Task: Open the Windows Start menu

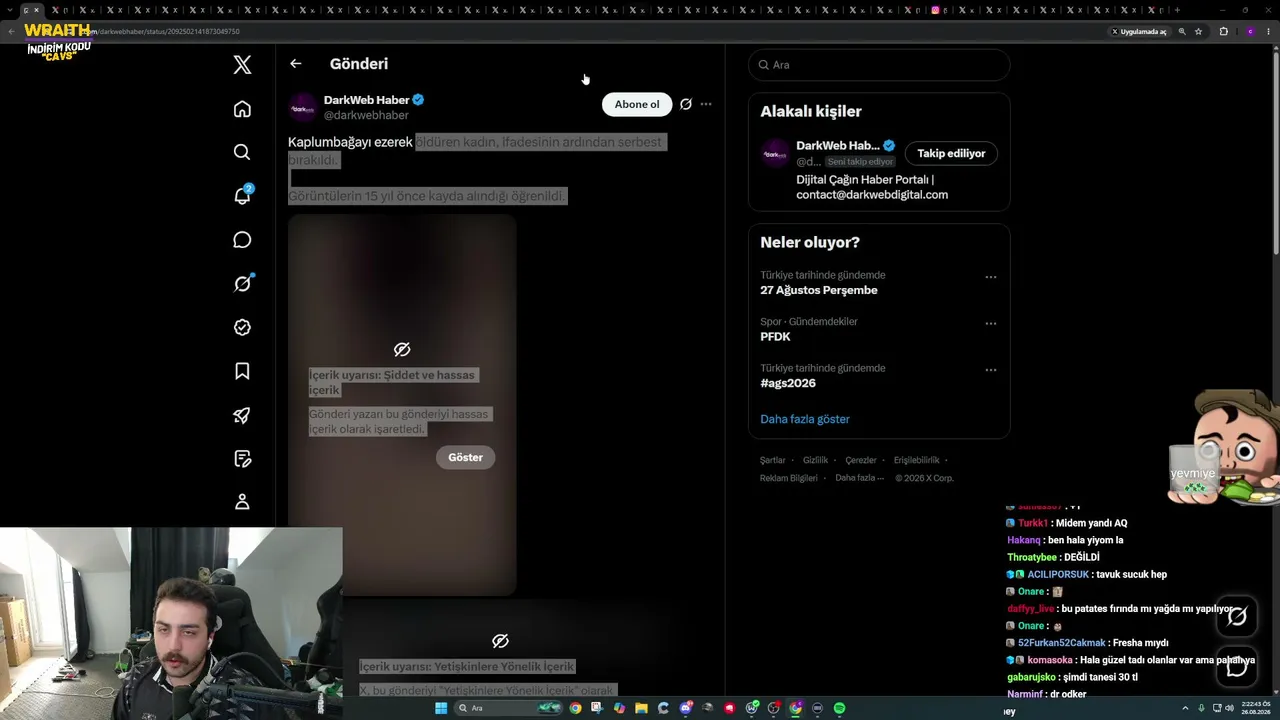Action: tap(441, 708)
